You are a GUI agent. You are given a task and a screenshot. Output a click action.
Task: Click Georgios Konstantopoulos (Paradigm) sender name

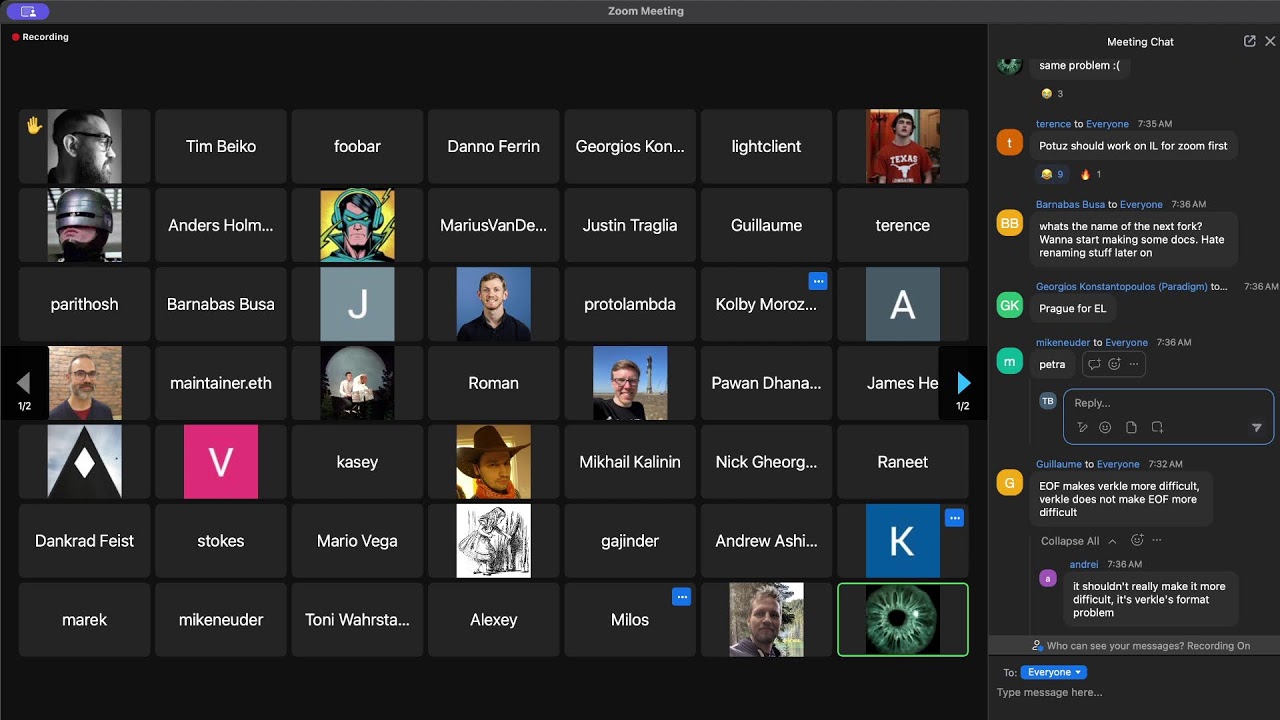click(x=1121, y=286)
